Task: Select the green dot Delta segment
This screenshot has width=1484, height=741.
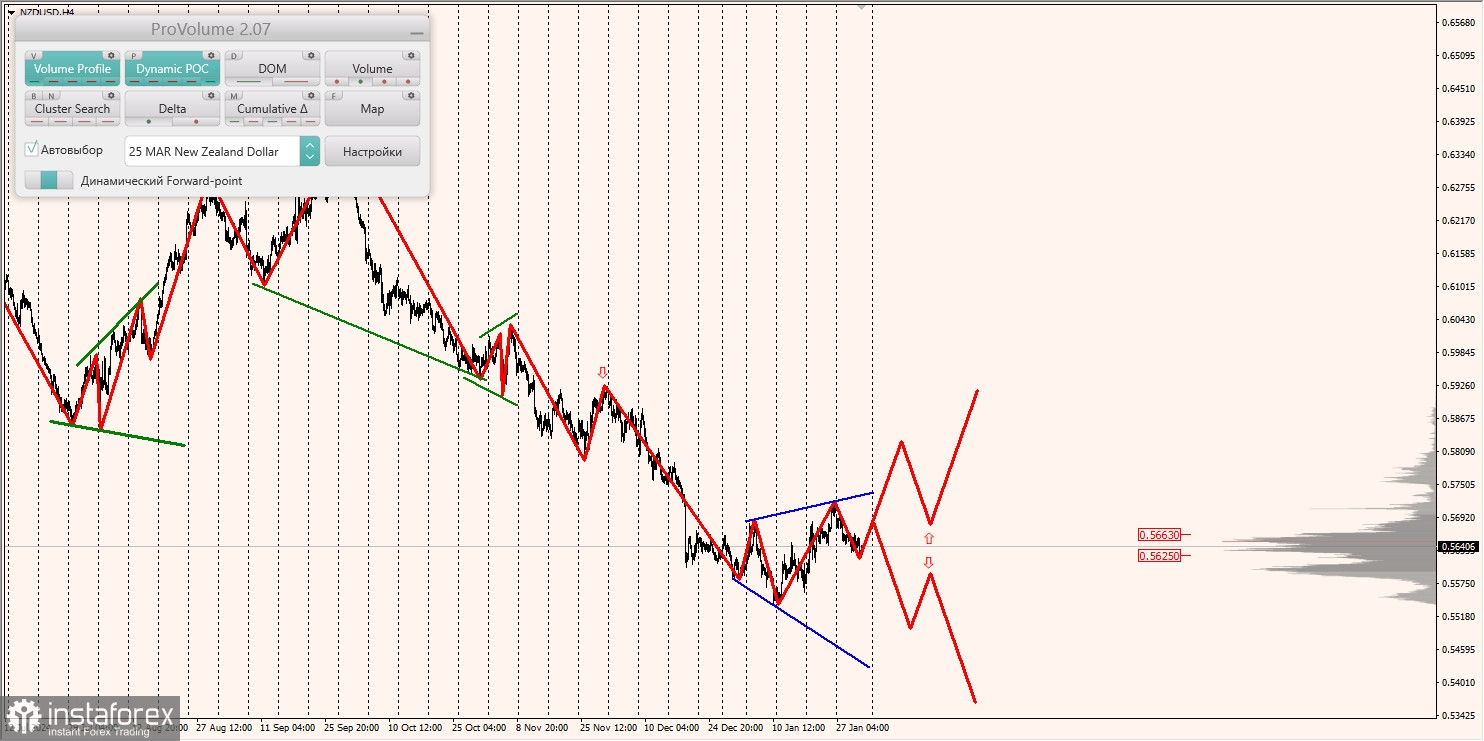Action: tap(149, 122)
